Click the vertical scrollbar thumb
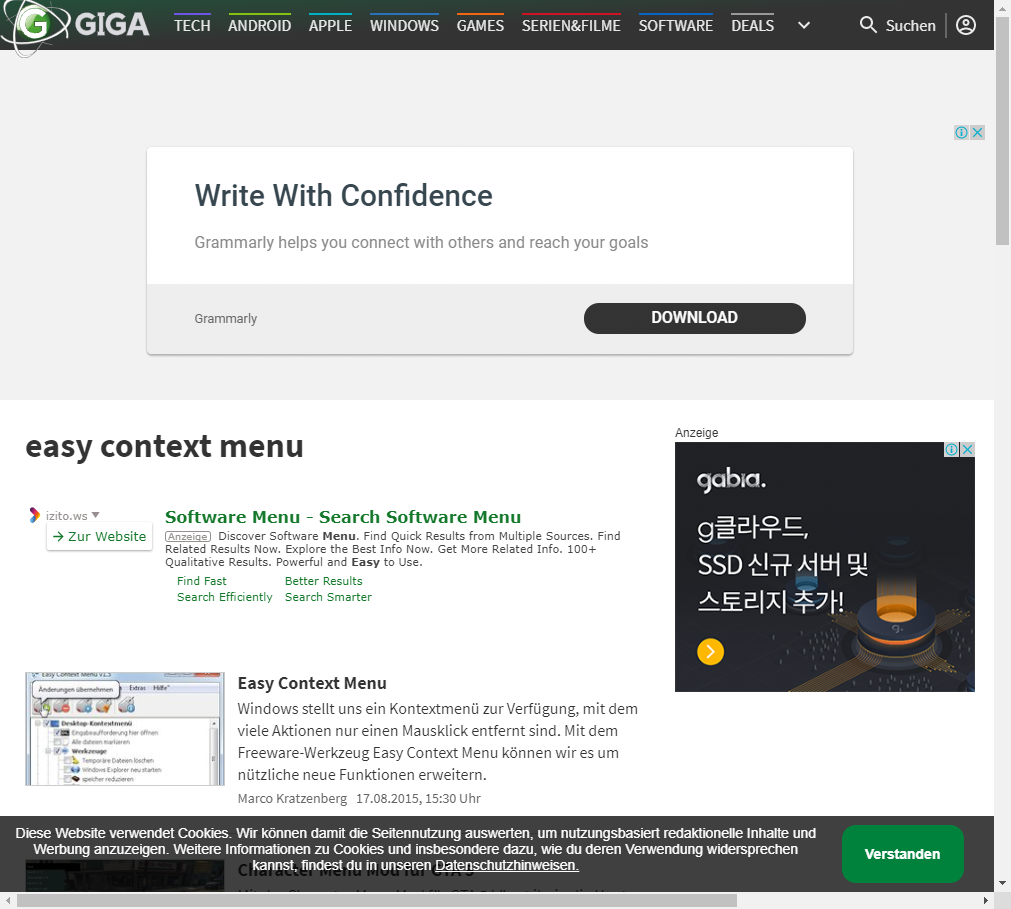 1002,132
